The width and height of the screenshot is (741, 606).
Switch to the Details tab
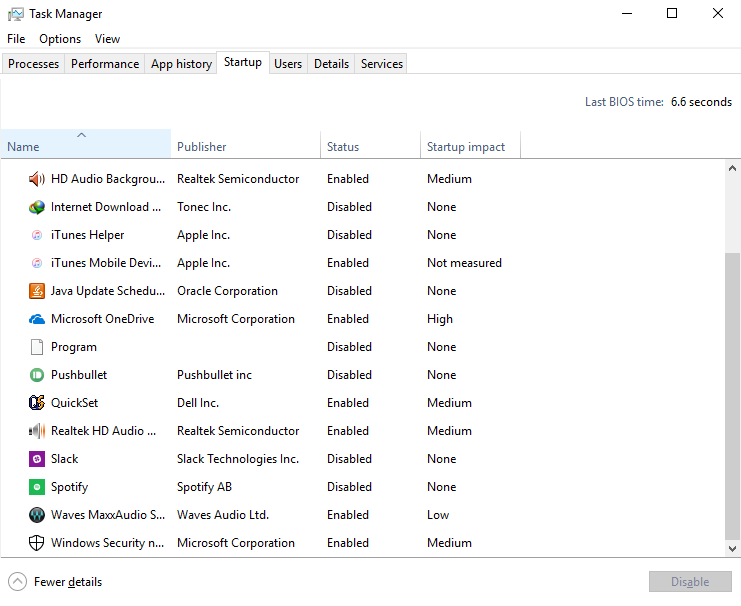pos(331,64)
